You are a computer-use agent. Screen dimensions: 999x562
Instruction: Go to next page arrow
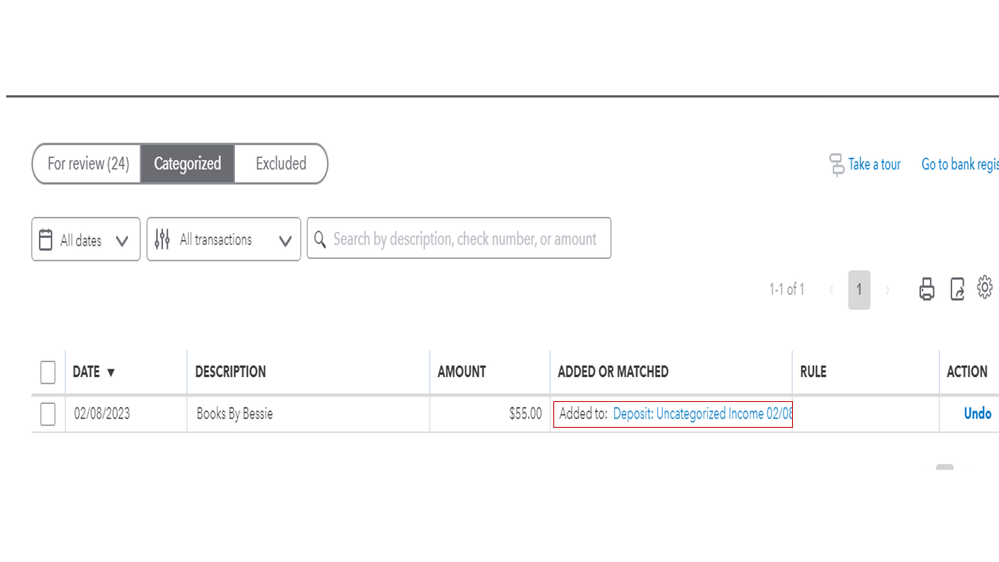pyautogui.click(x=887, y=290)
